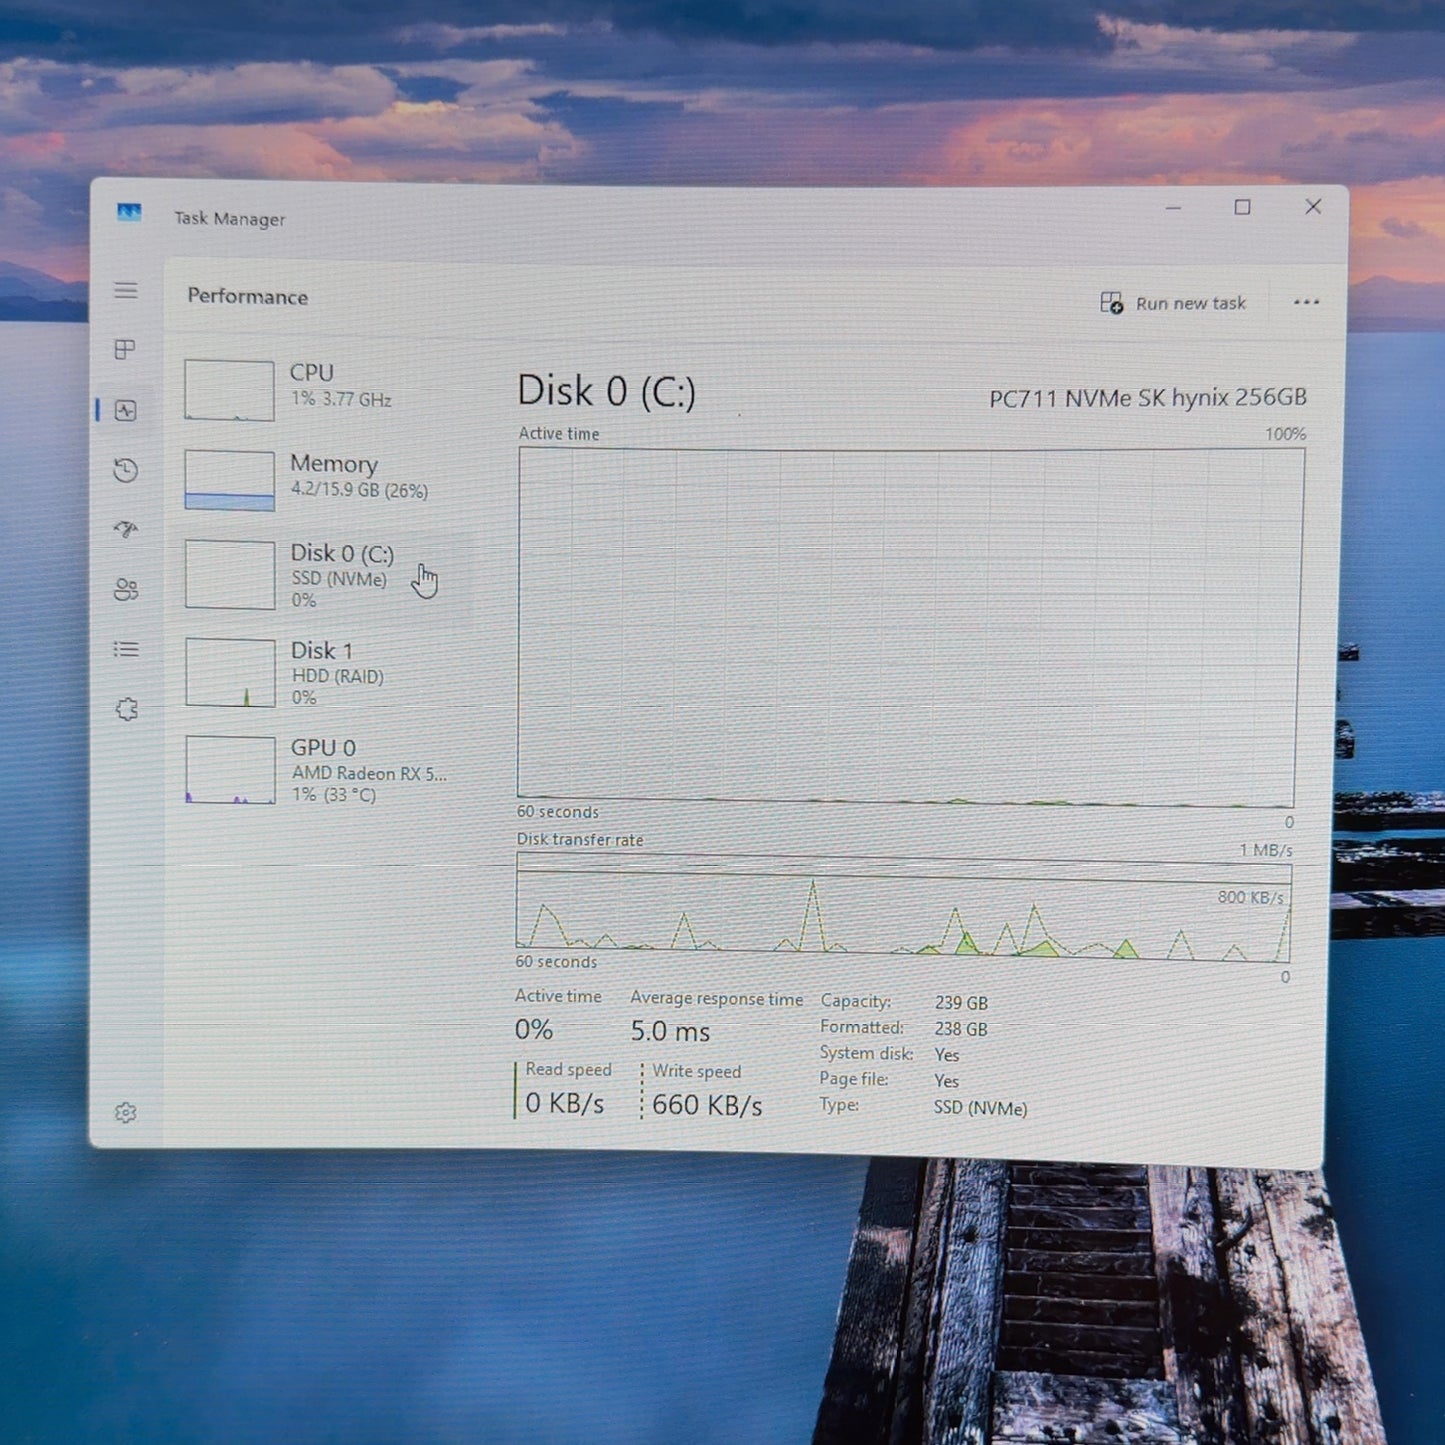Screen dimensions: 1445x1445
Task: Go to the Processes page icon
Action: tap(125, 349)
